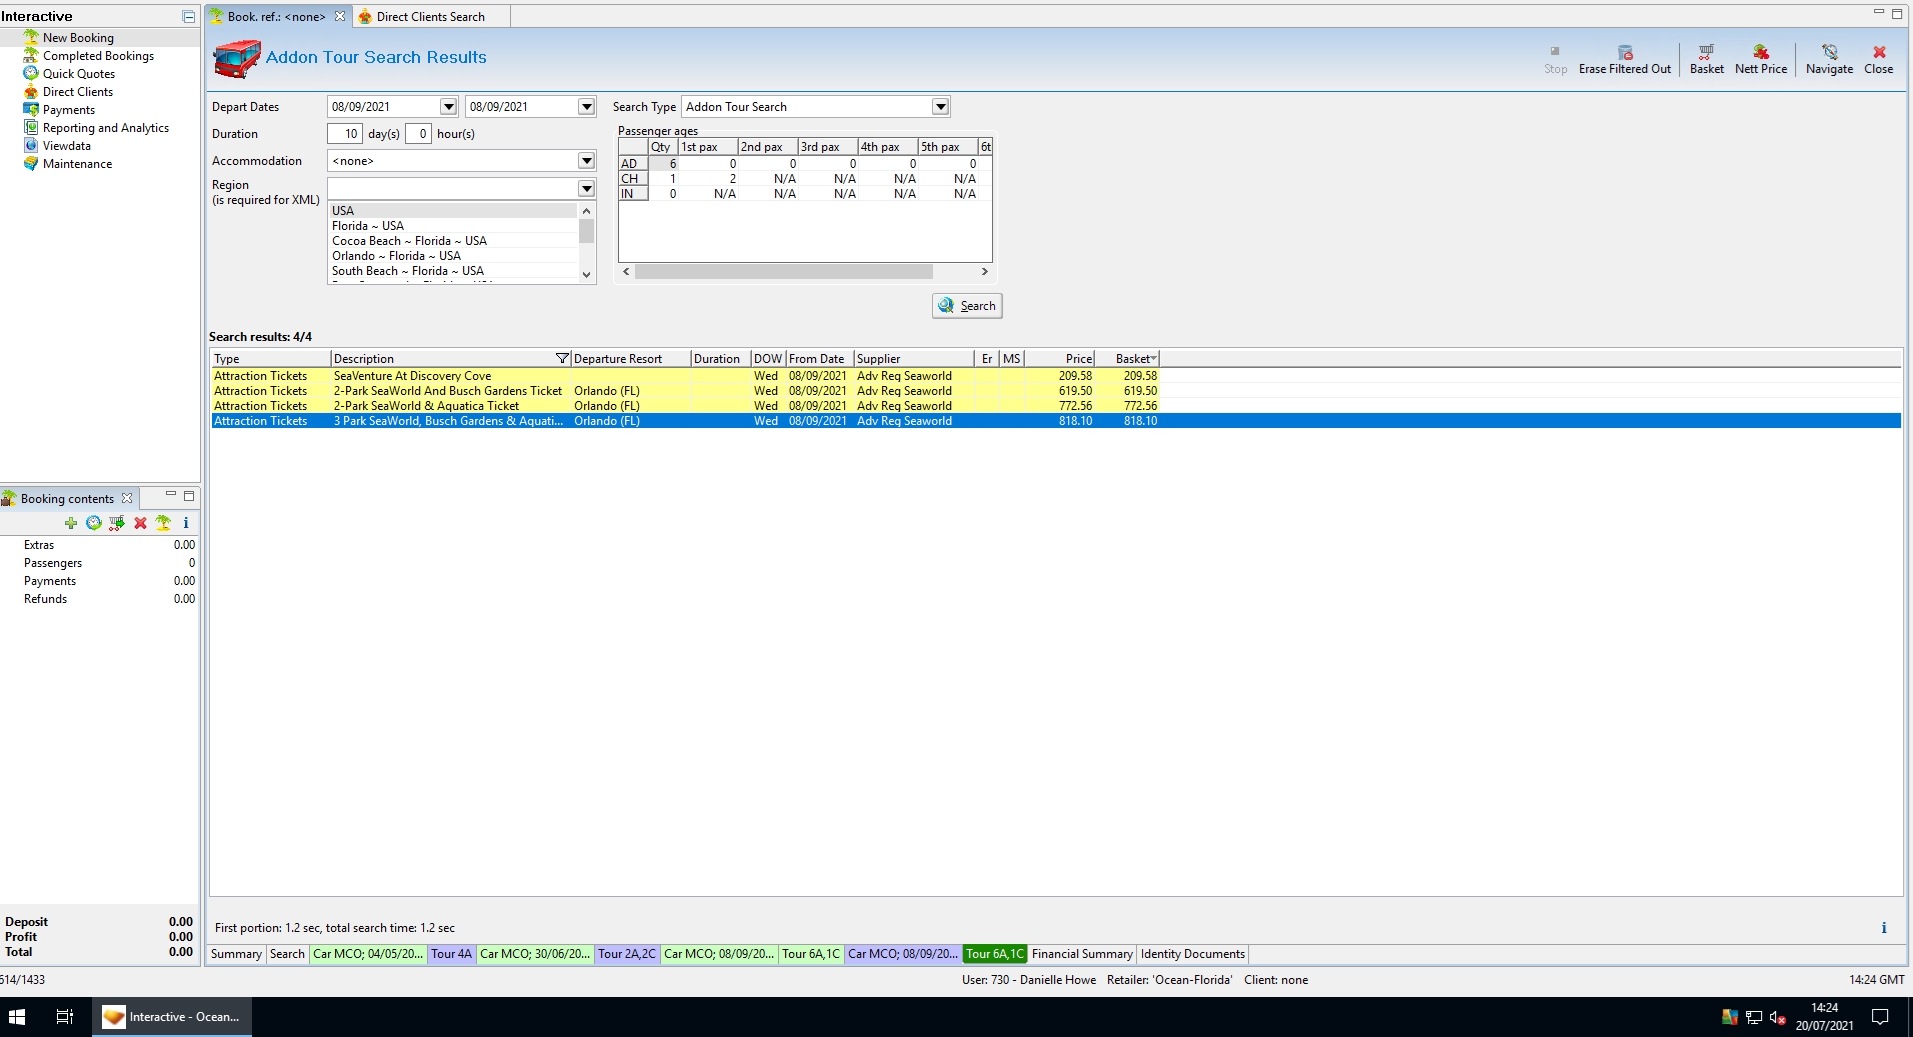Screen dimensions: 1913x1037
Task: Select the Tour 4A tab
Action: click(451, 954)
